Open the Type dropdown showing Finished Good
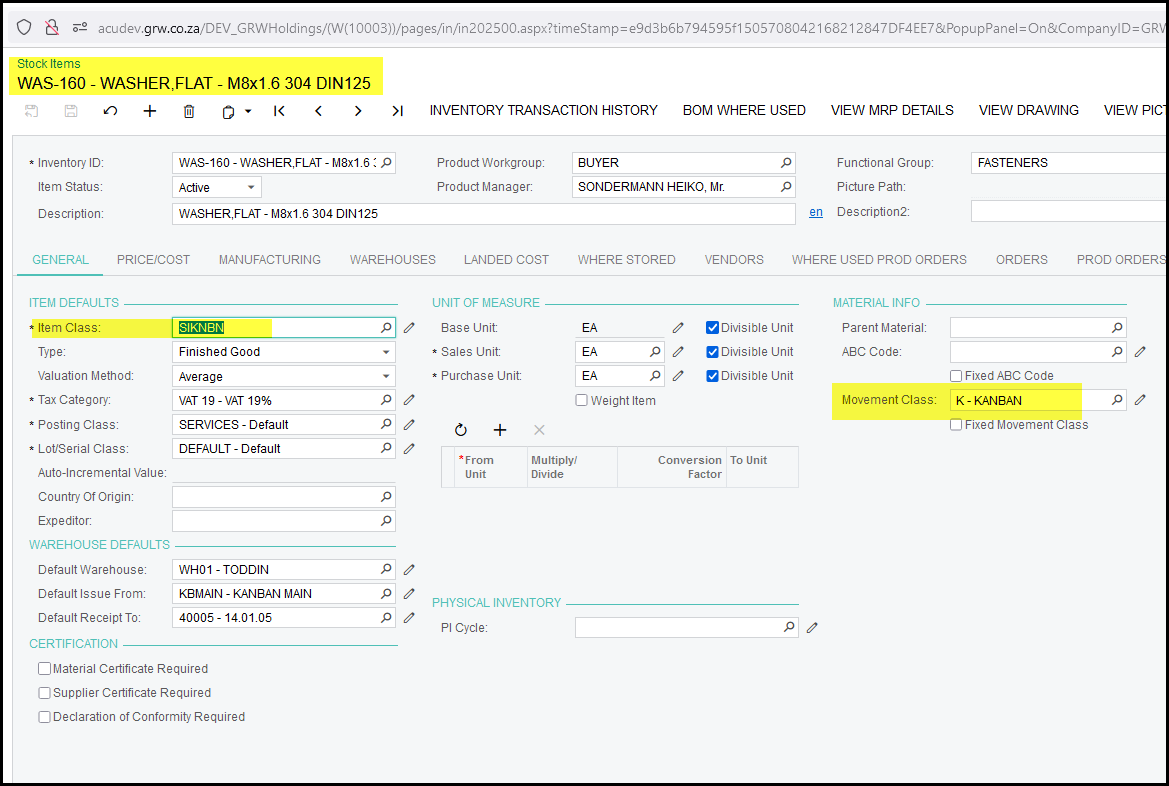The height and width of the screenshot is (786, 1169). [x=386, y=353]
